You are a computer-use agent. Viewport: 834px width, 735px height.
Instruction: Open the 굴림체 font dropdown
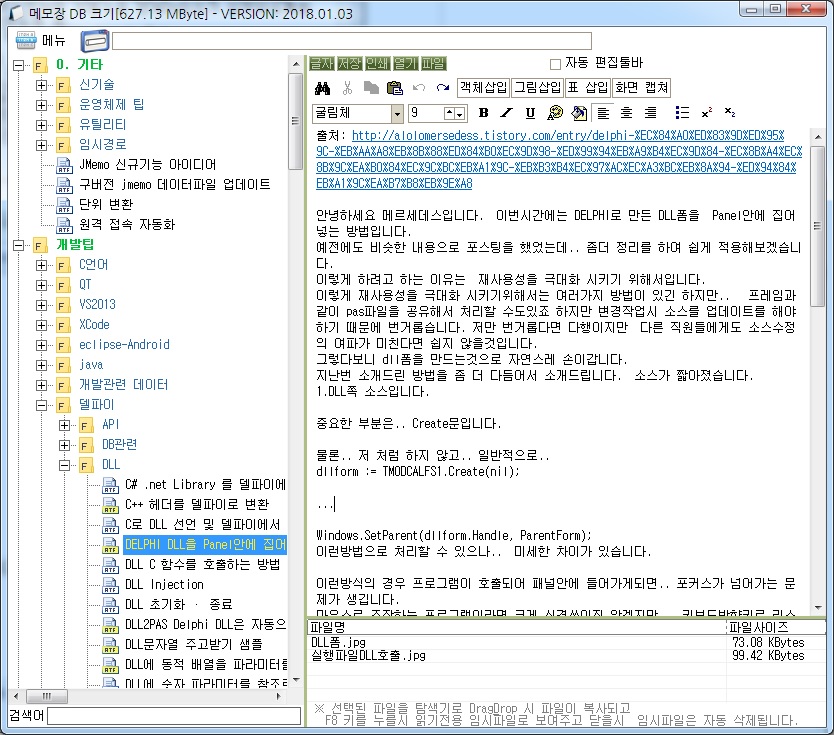click(x=397, y=113)
